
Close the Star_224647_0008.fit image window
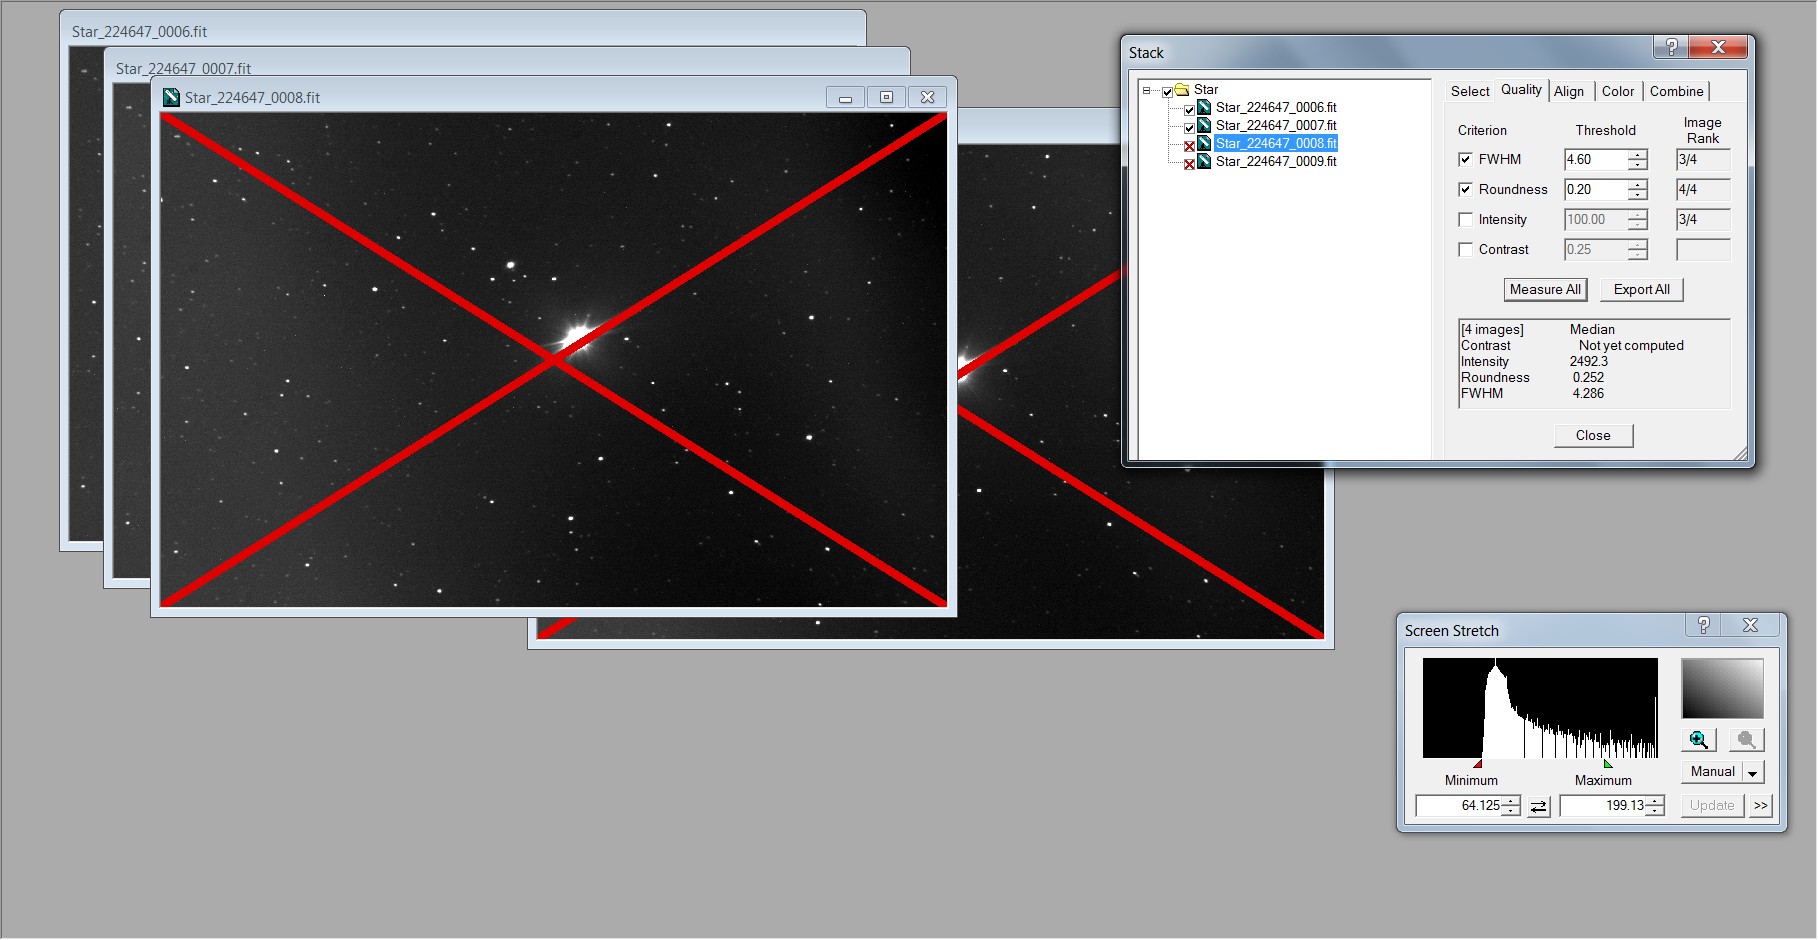pyautogui.click(x=927, y=97)
